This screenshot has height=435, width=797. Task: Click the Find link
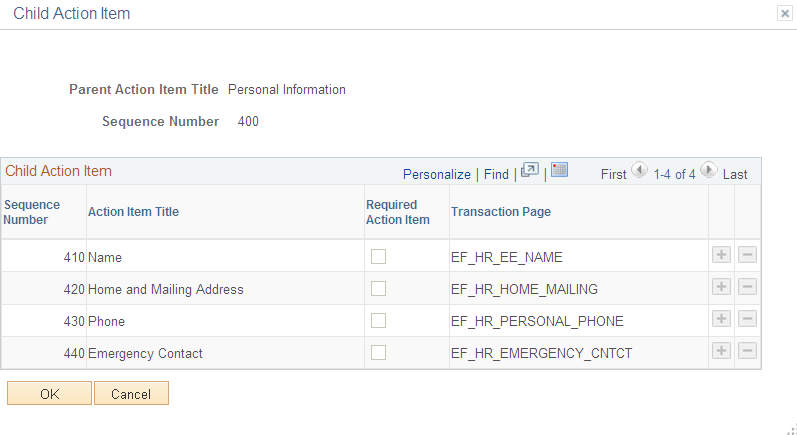(x=496, y=174)
